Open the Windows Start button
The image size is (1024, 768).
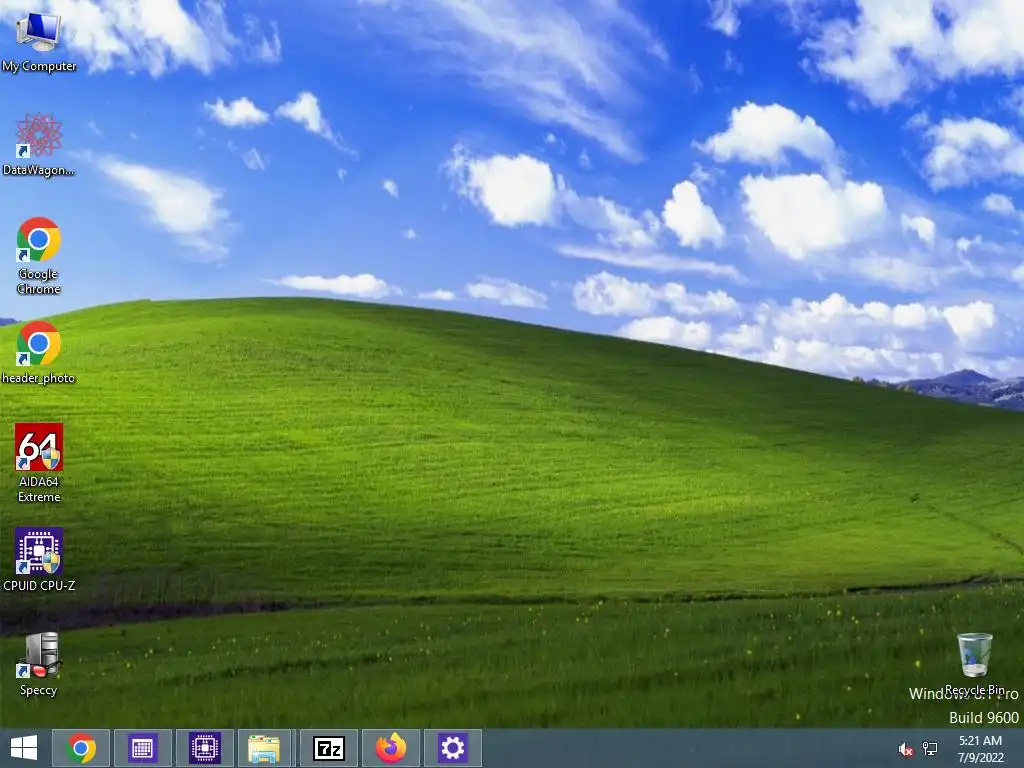(24, 748)
